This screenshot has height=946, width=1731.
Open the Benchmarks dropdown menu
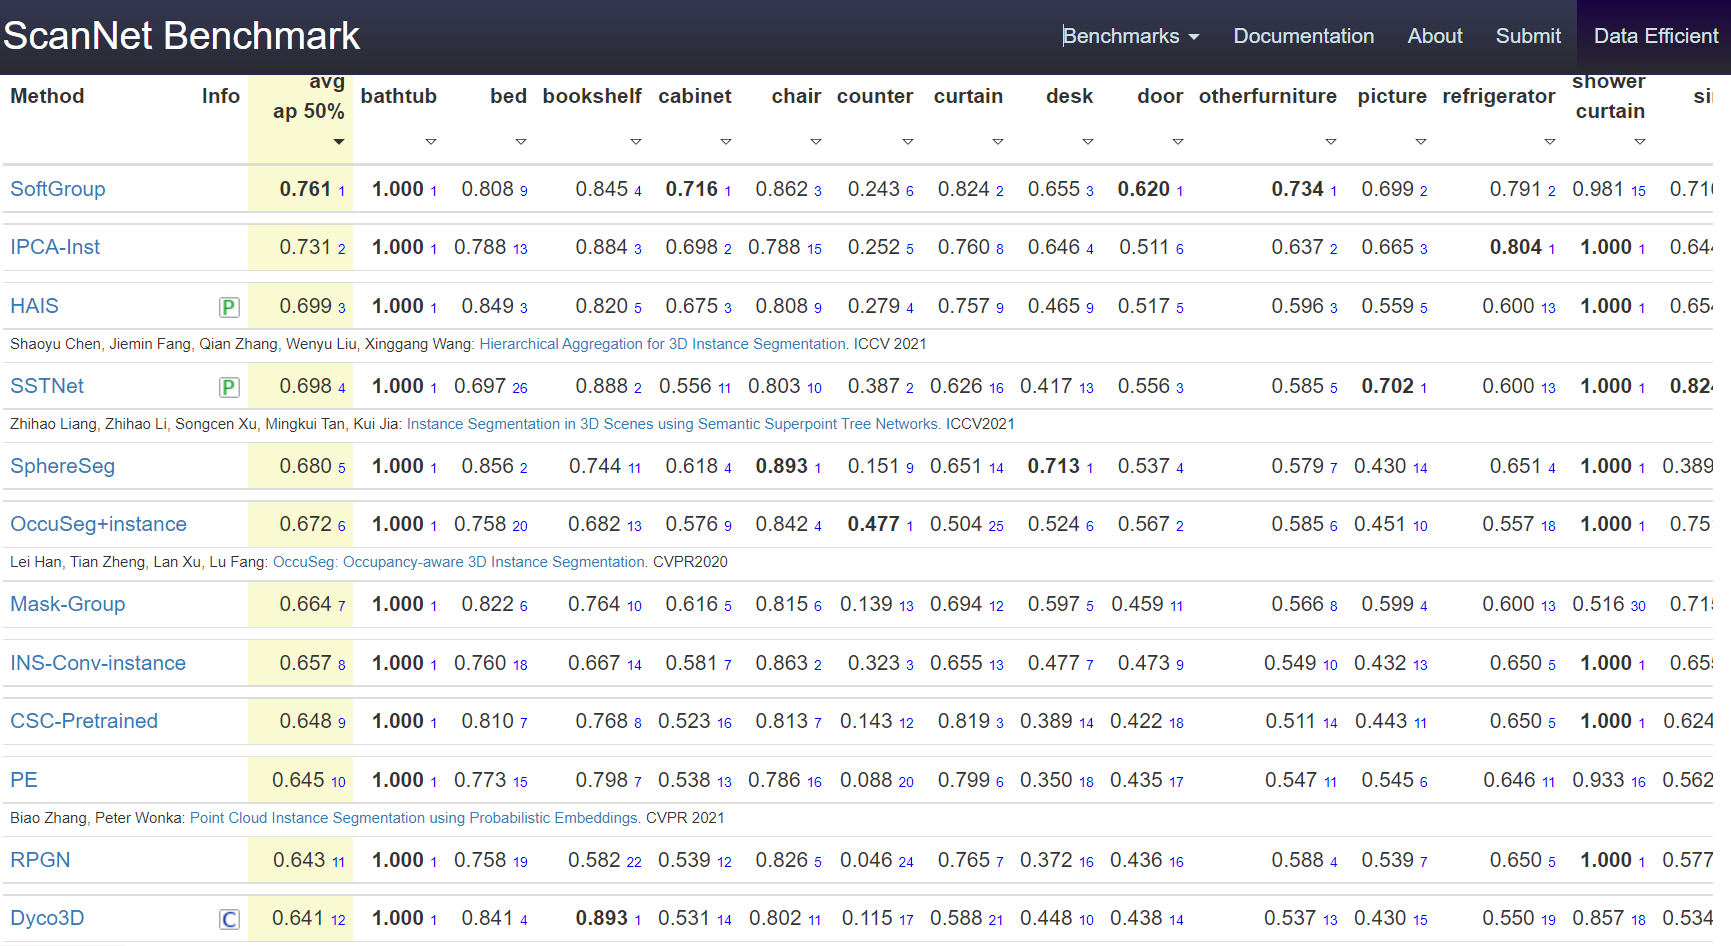[x=1130, y=36]
